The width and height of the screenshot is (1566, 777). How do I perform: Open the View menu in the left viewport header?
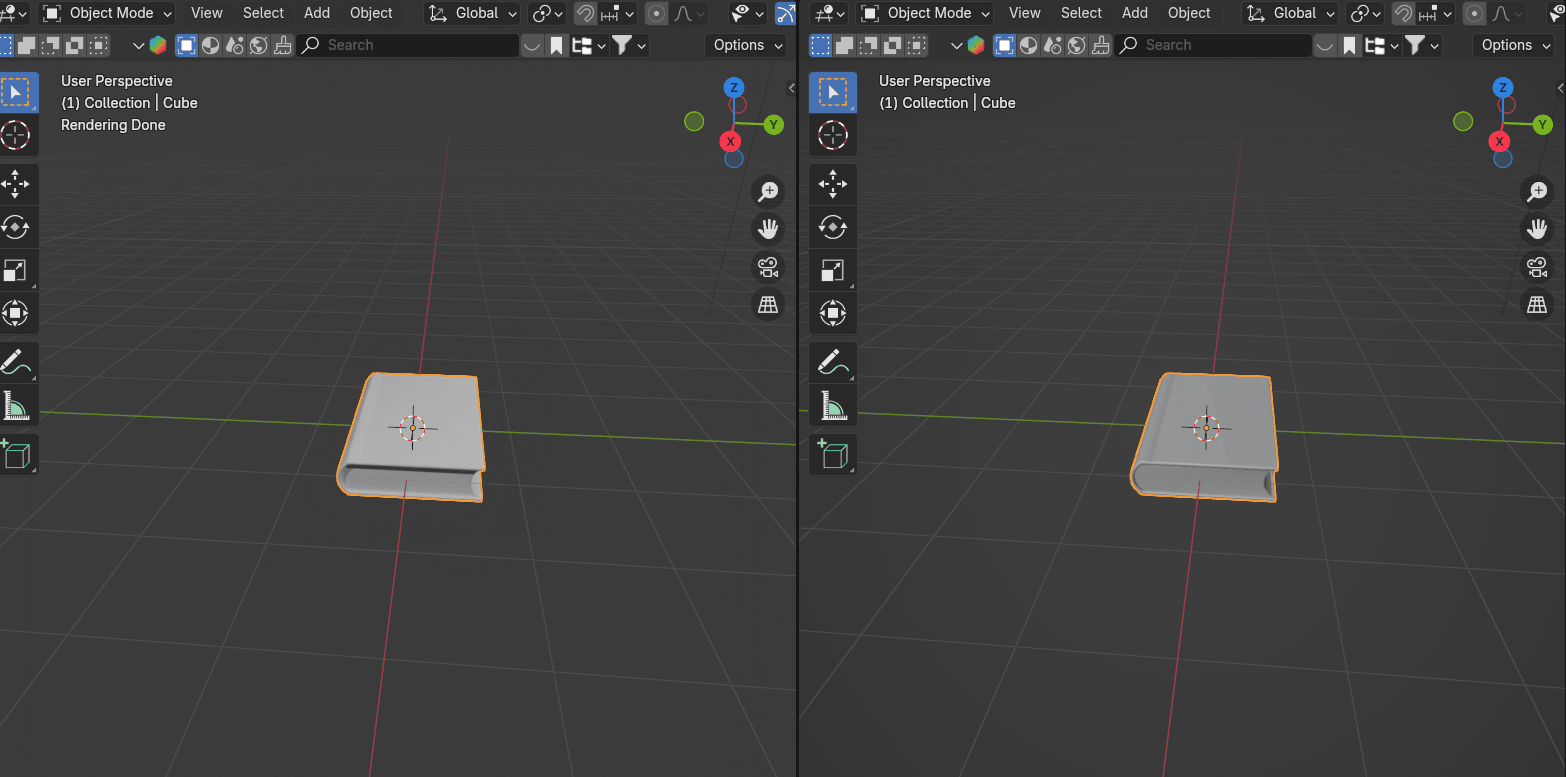(207, 14)
